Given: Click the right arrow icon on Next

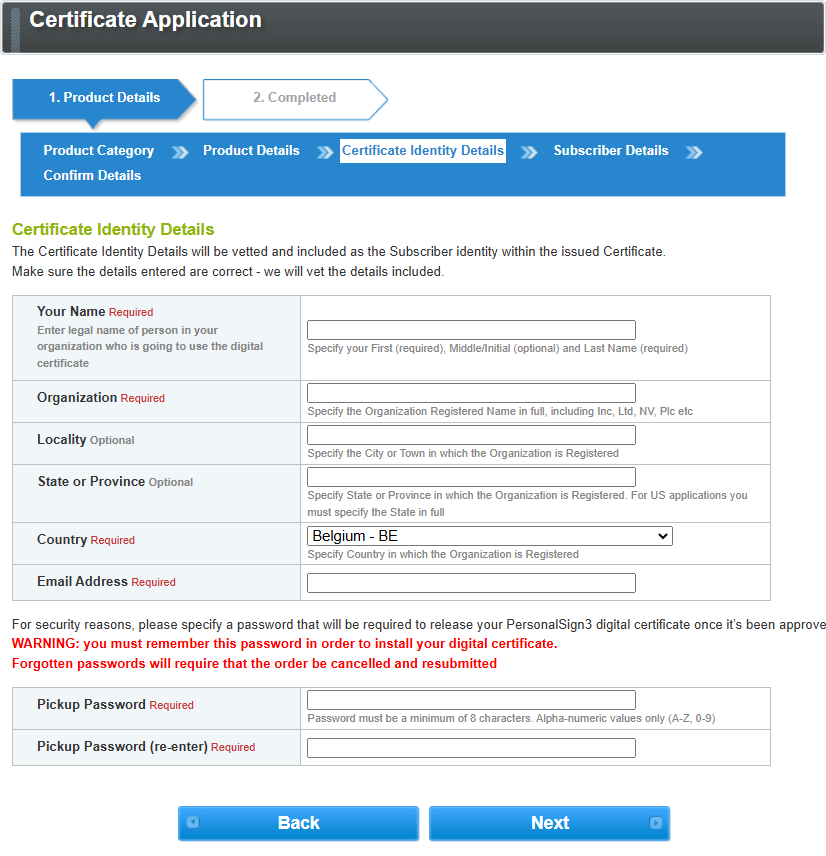Looking at the screenshot, I should coord(656,823).
